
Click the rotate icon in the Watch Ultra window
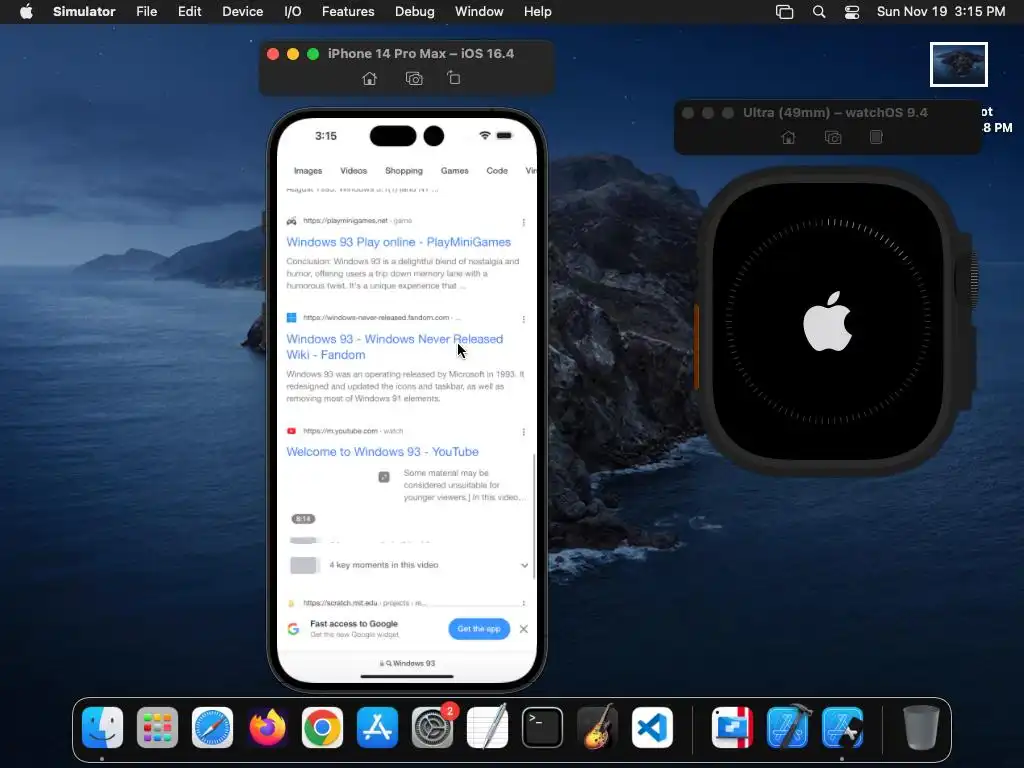click(876, 137)
